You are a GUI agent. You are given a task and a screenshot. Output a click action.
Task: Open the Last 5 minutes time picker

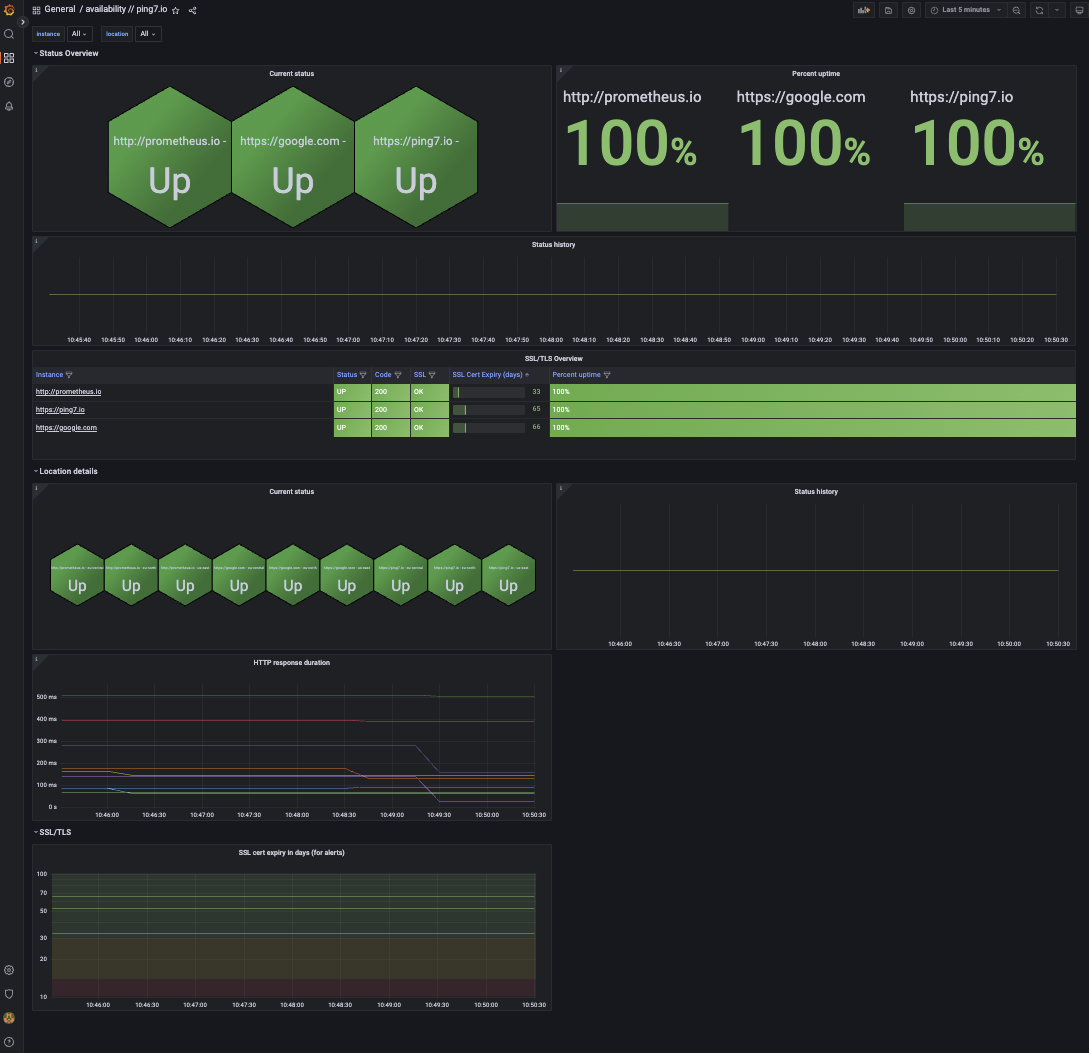coord(966,10)
